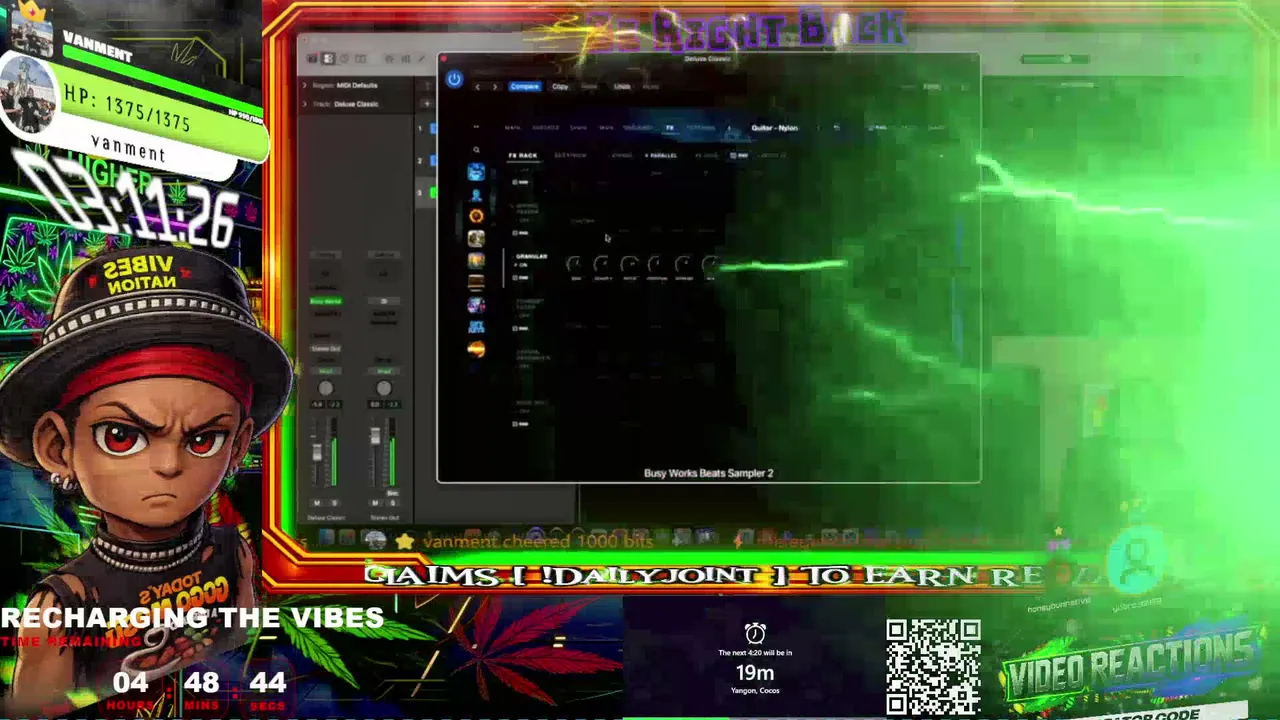Open the Deluxe Classic Read automation menu
The height and width of the screenshot is (720, 1280).
(x=326, y=371)
